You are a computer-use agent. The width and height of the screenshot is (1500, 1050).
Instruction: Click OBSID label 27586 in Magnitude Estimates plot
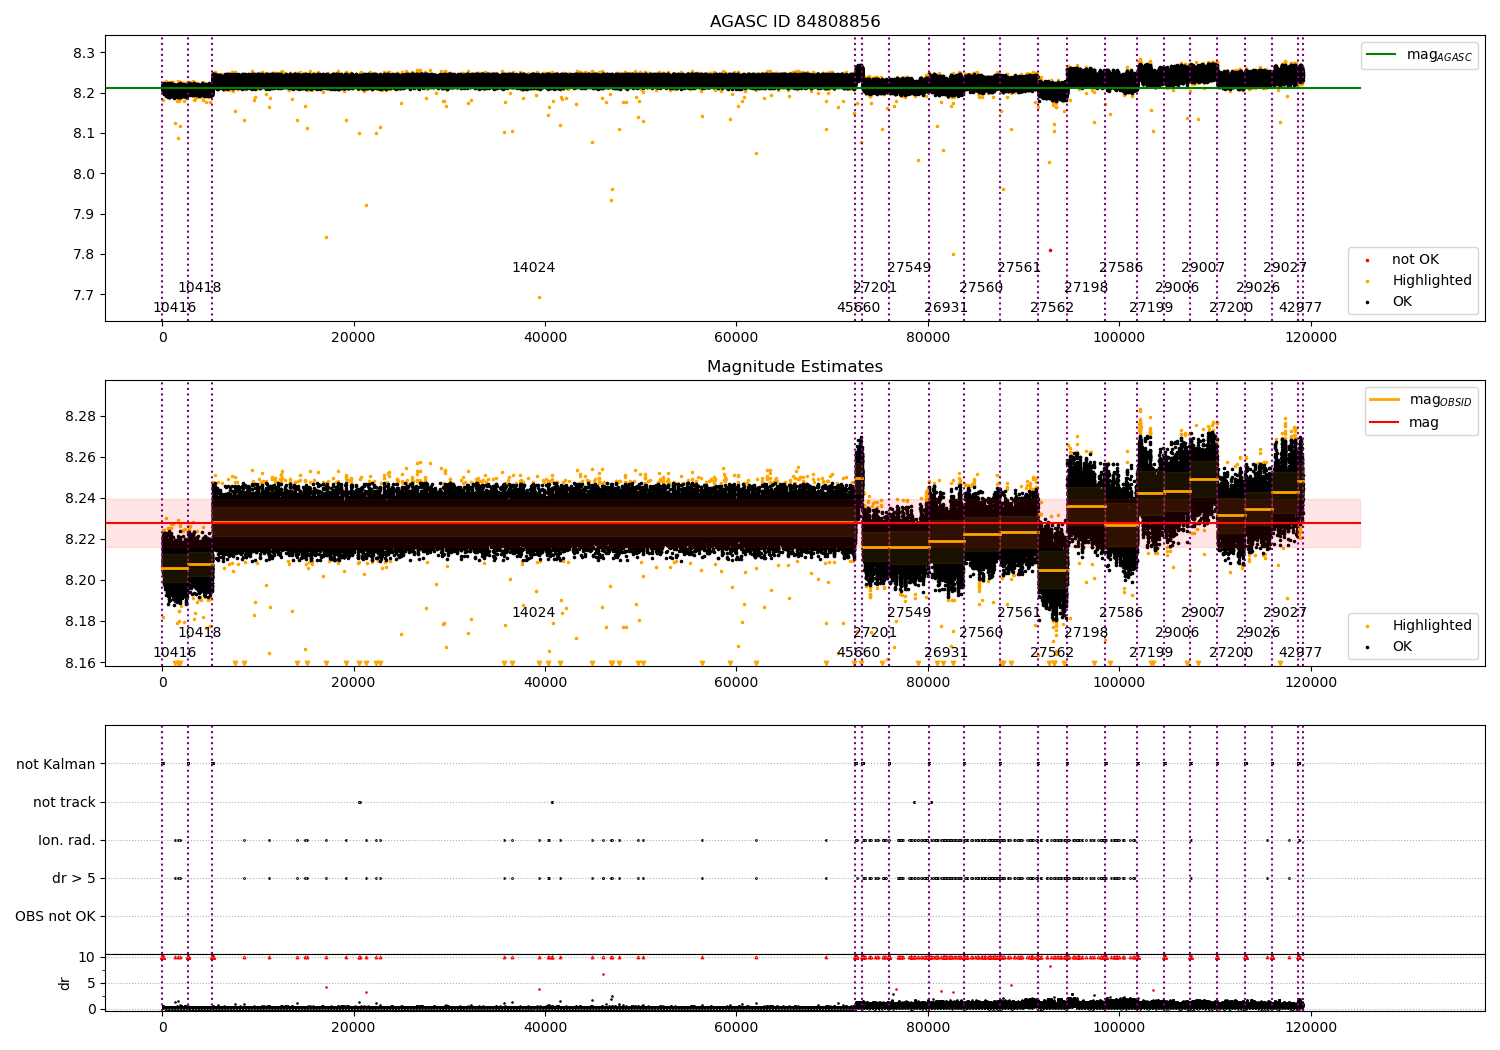pos(1121,613)
